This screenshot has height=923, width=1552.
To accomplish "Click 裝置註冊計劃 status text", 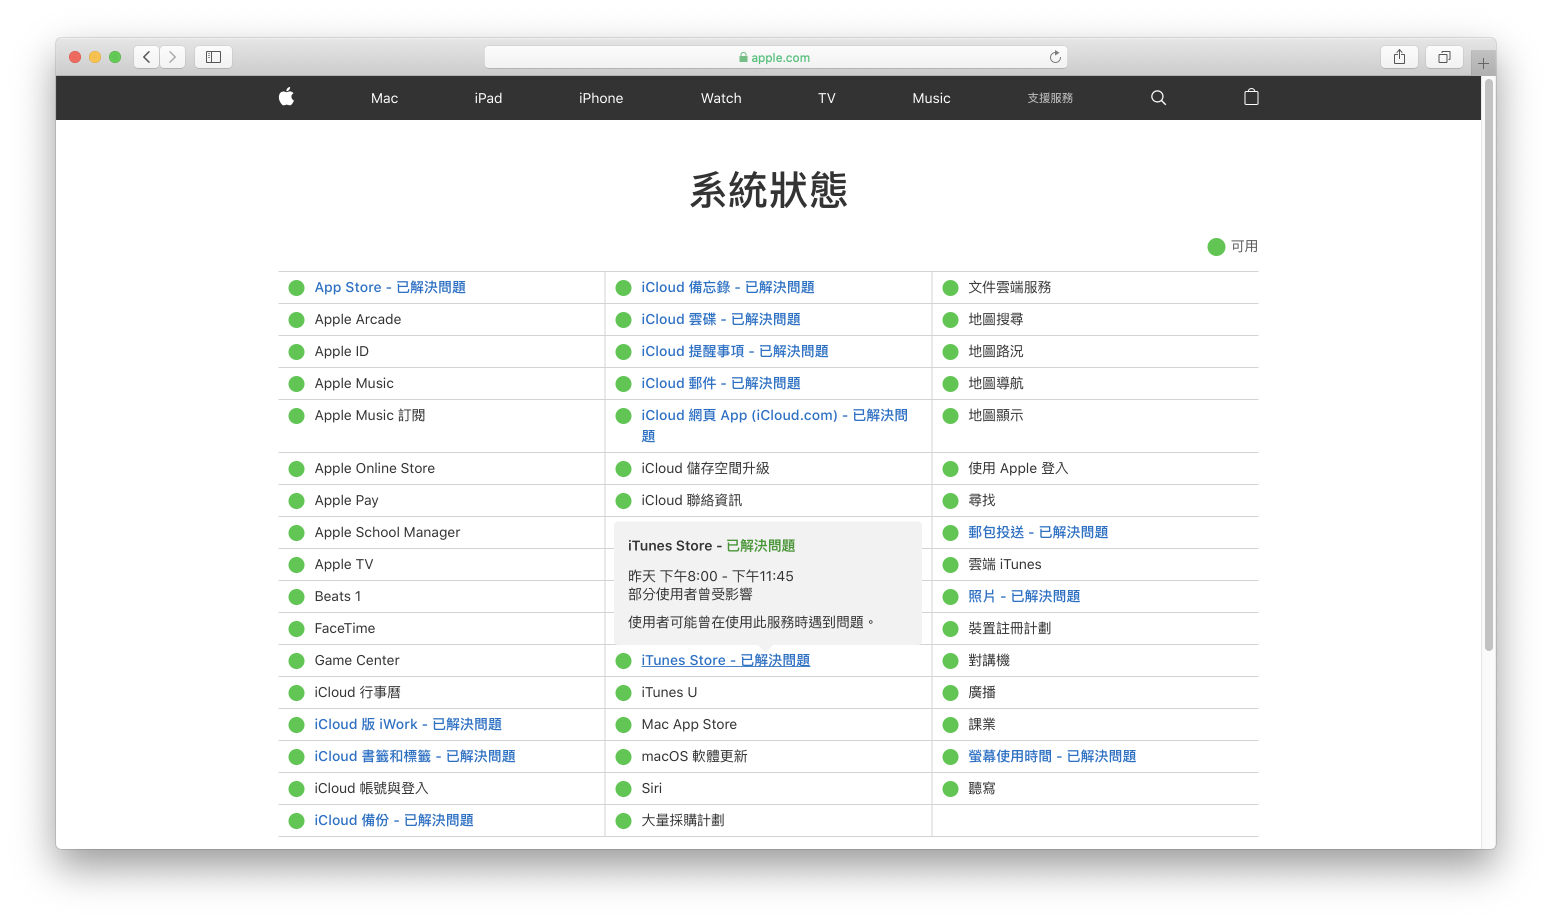I will (x=1010, y=628).
